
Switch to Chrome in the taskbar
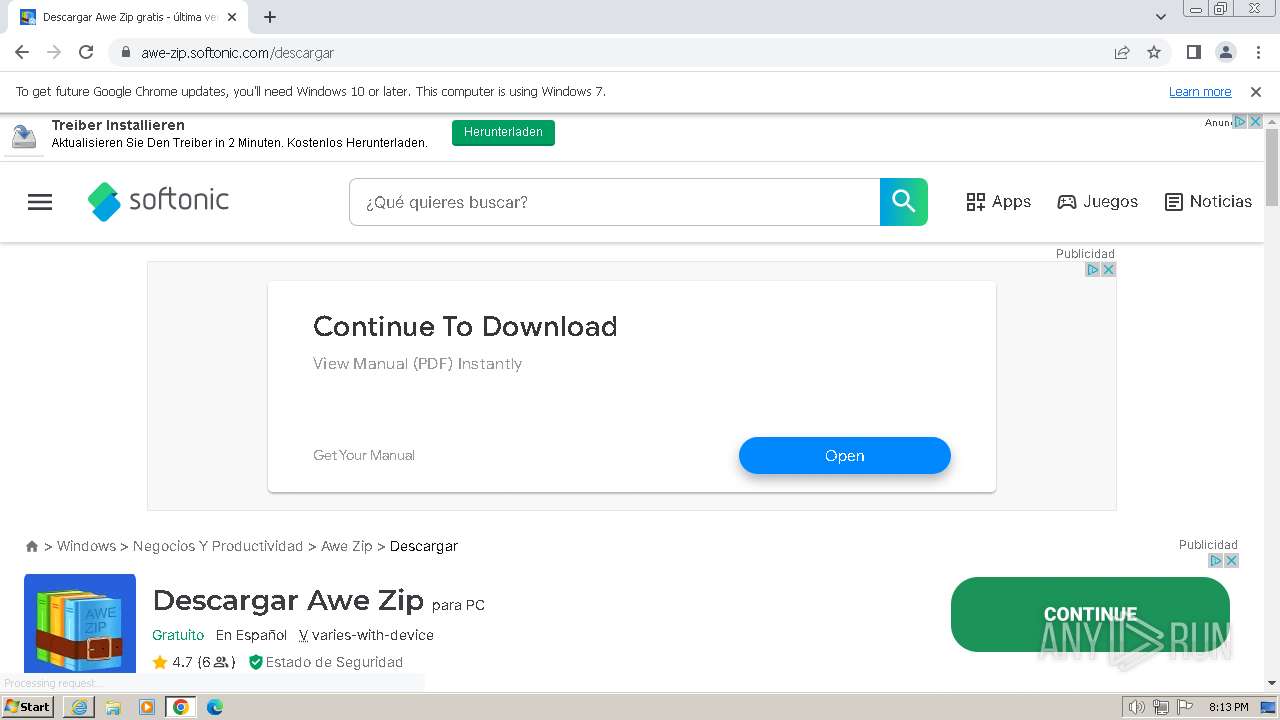coord(181,707)
